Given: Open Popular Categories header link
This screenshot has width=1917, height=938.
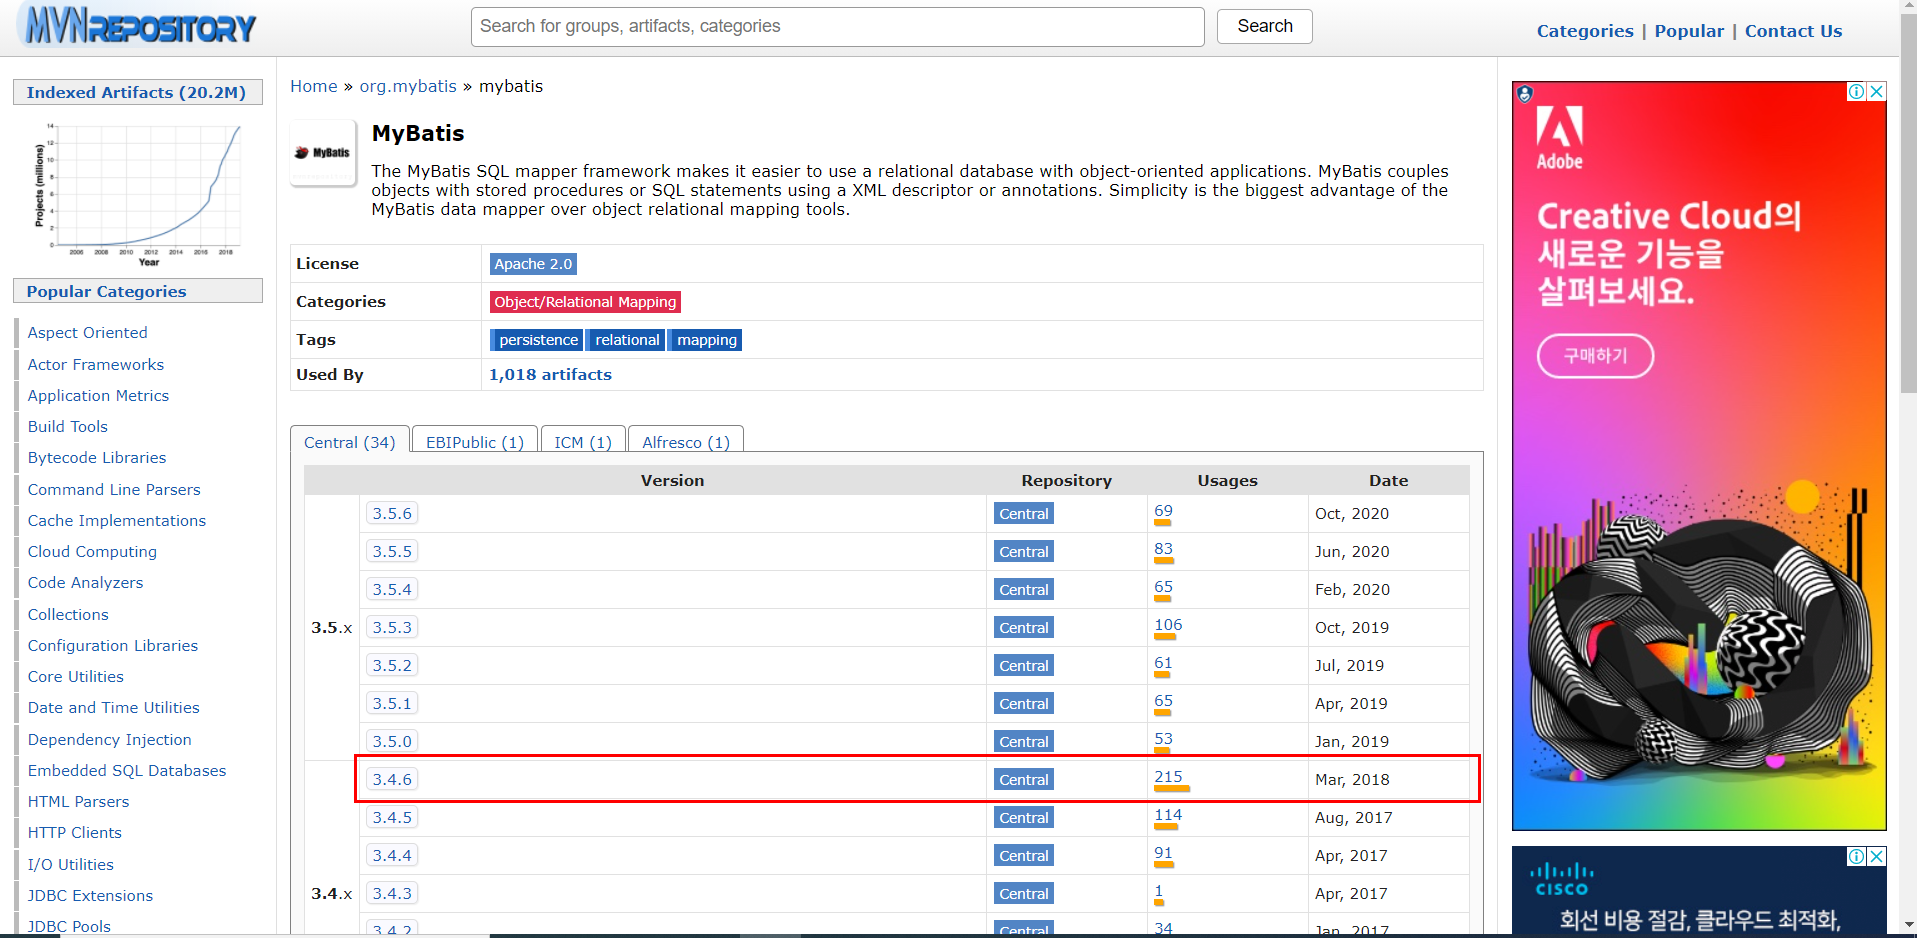Looking at the screenshot, I should 106,291.
